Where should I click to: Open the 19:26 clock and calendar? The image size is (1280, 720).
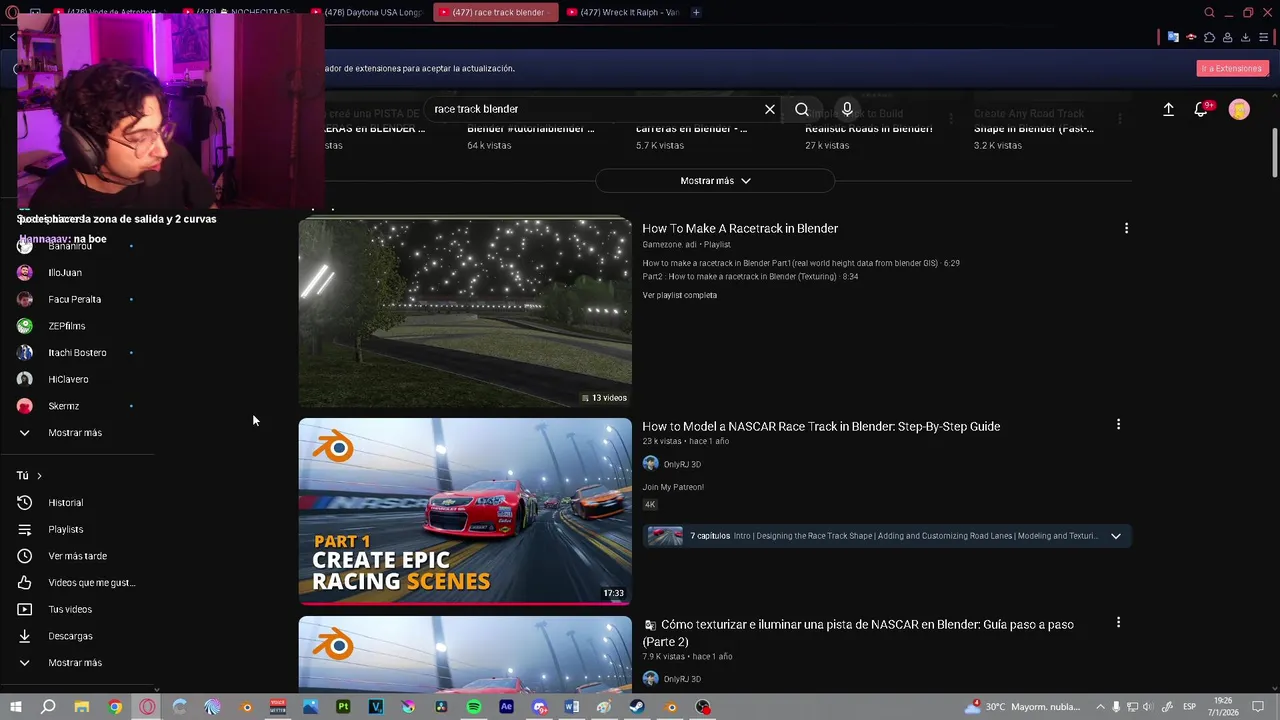coord(1223,707)
